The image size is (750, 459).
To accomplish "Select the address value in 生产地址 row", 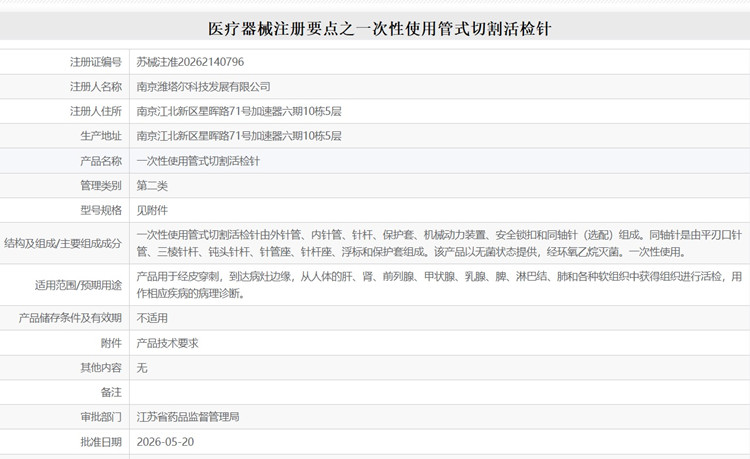I will [239, 136].
